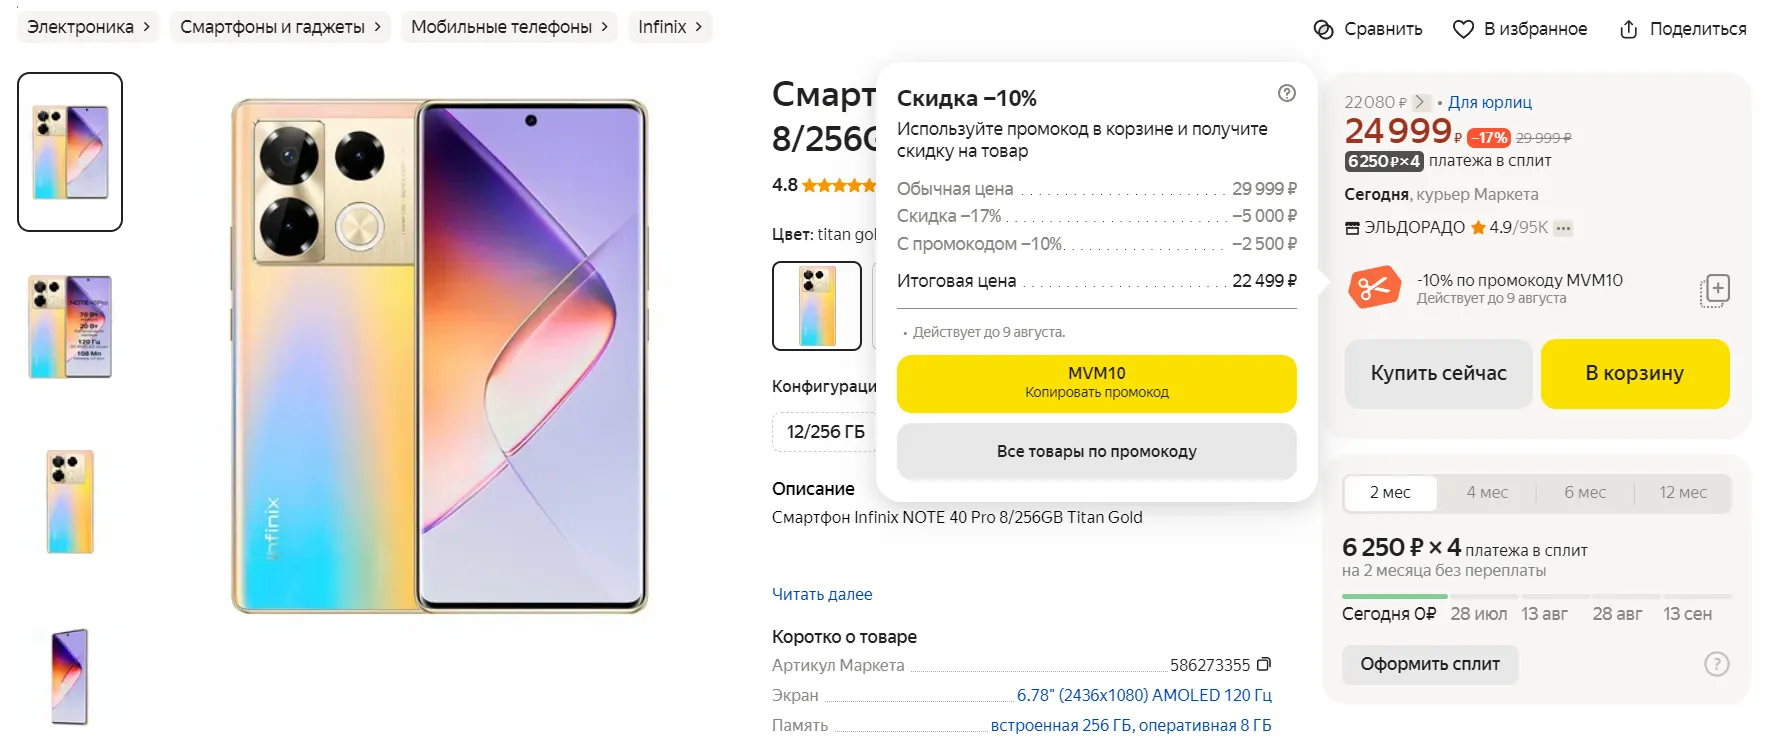This screenshot has height=744, width=1772.
Task: Click the heart favorites icon
Action: [1463, 30]
